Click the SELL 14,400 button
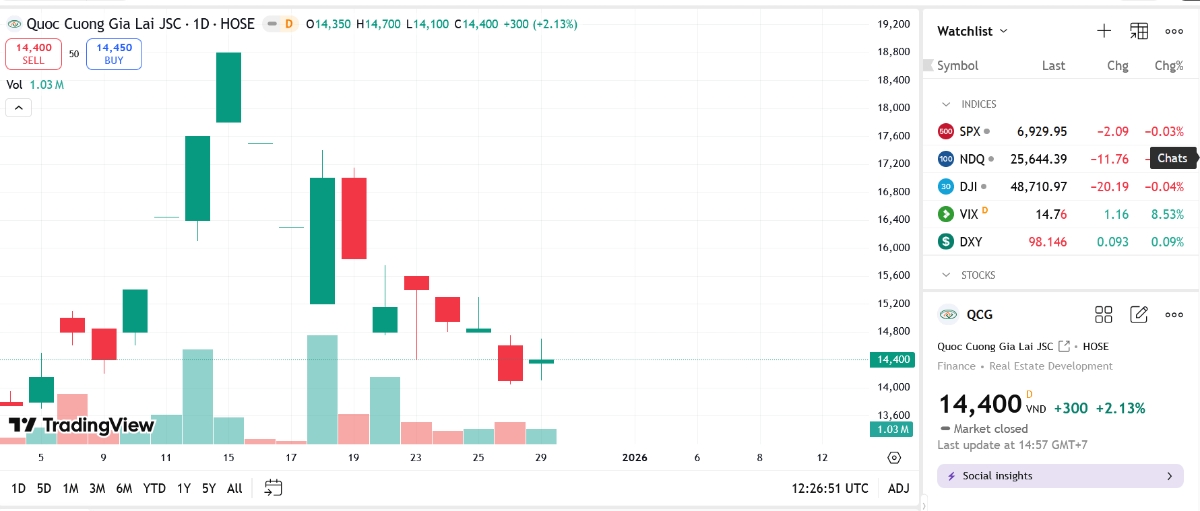Image resolution: width=1200 pixels, height=511 pixels. [x=34, y=54]
